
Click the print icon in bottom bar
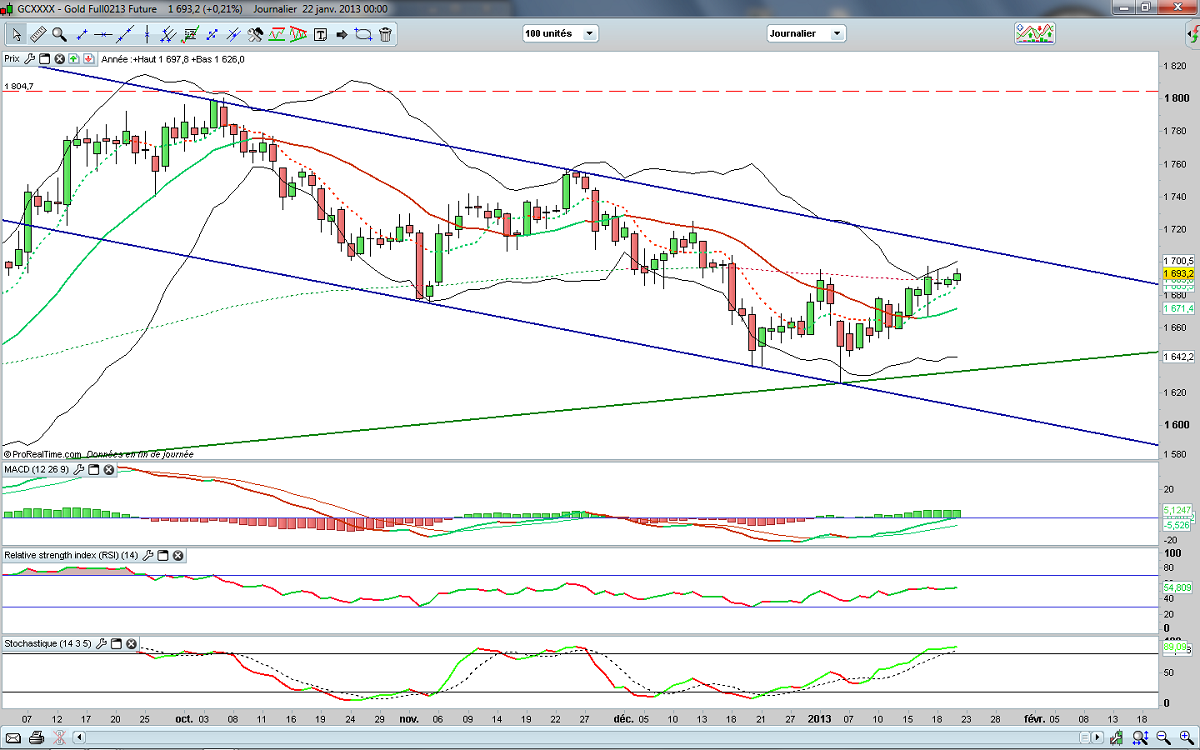click(35, 739)
